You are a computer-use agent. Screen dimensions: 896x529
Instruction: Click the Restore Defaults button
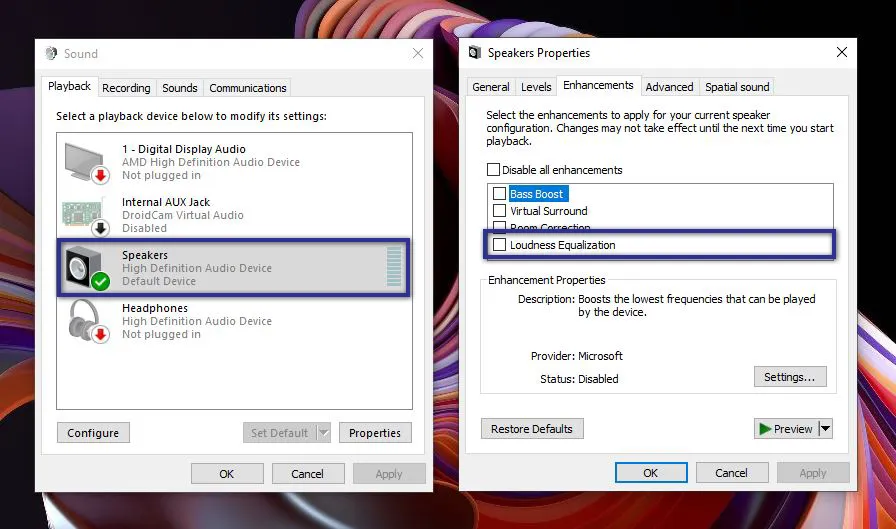532,429
